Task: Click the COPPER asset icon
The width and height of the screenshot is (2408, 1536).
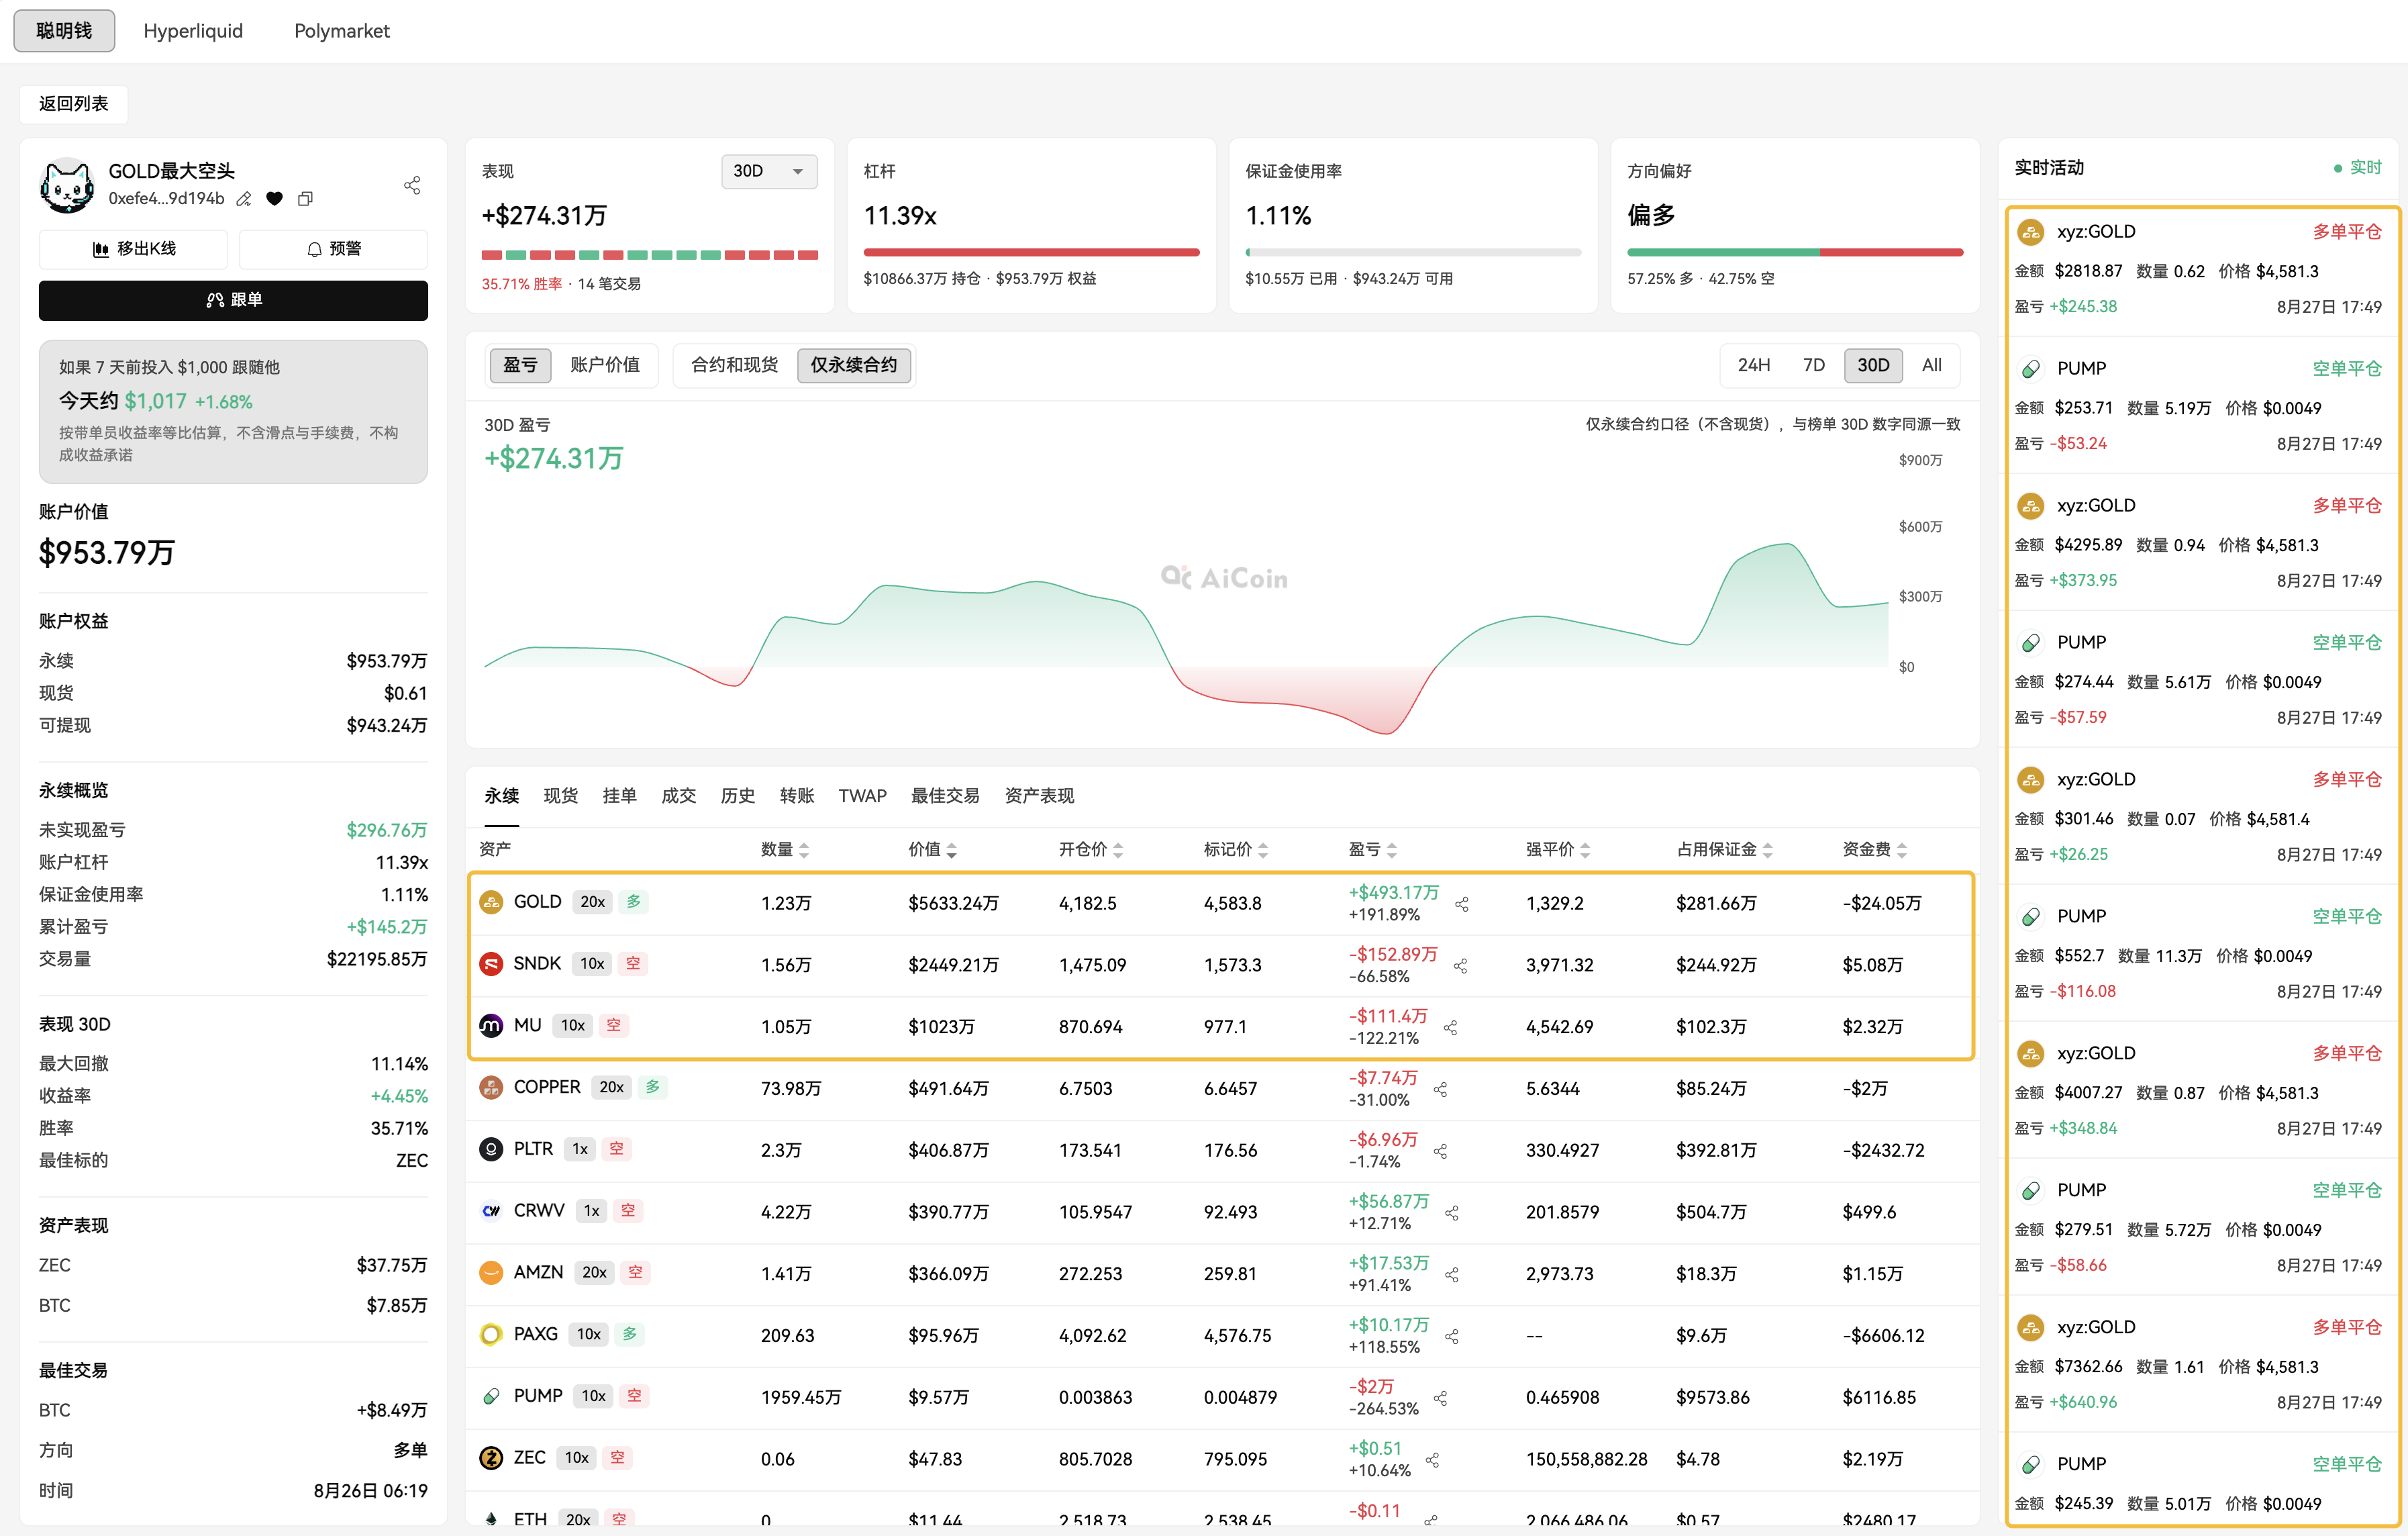Action: (x=491, y=1088)
